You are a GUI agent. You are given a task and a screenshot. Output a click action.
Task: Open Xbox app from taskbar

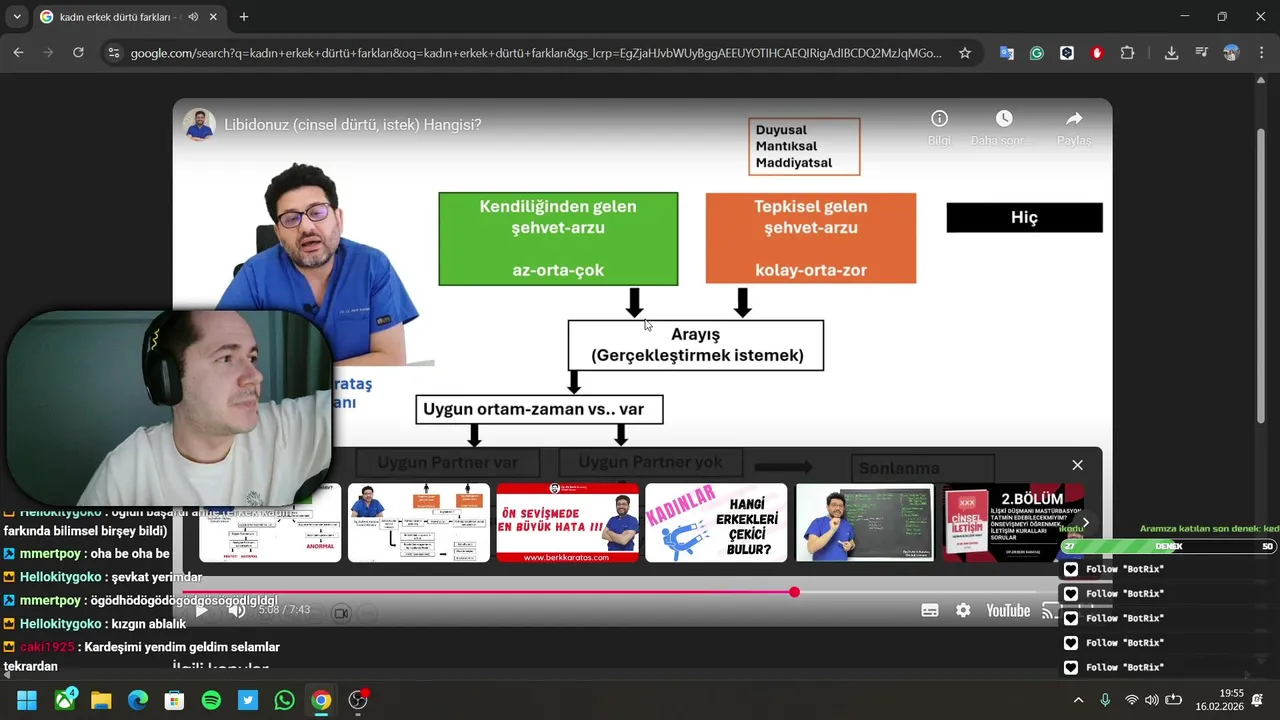pyautogui.click(x=67, y=700)
